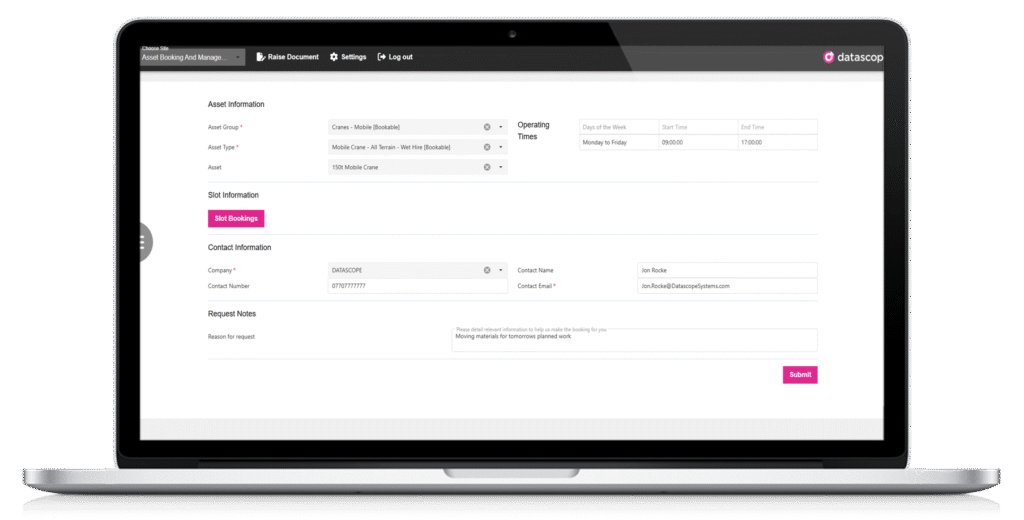Submit the booking request
Image resolution: width=1024 pixels, height=520 pixels.
[x=799, y=374]
